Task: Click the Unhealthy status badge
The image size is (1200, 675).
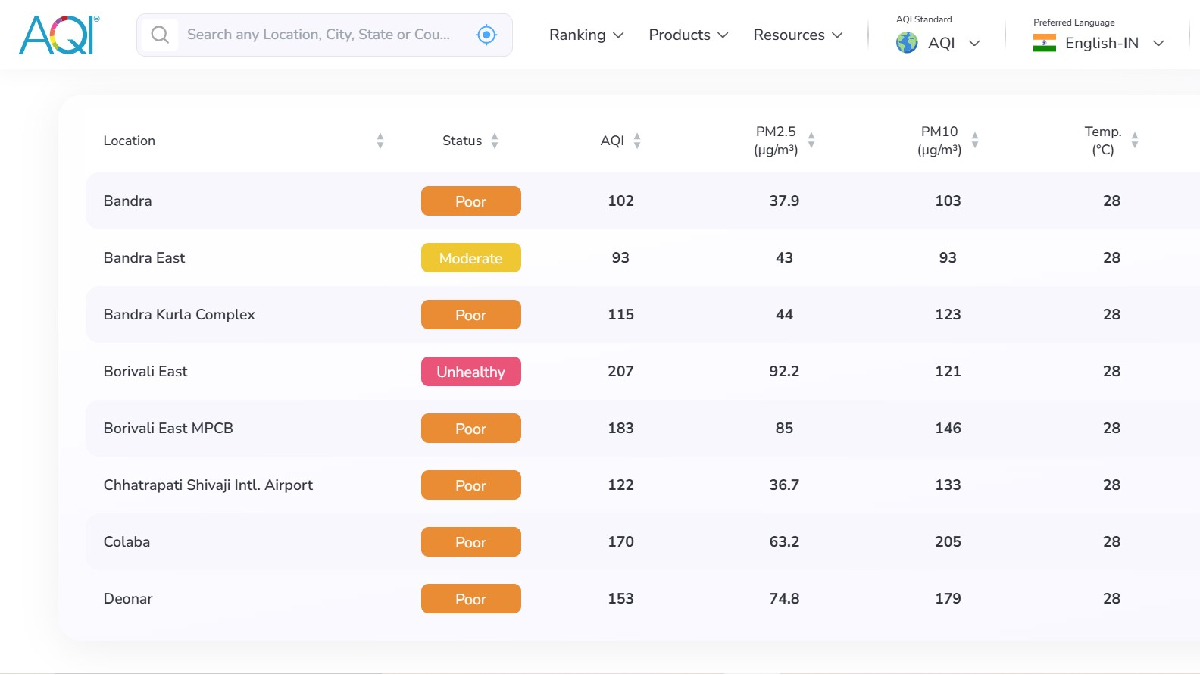Action: (x=470, y=372)
